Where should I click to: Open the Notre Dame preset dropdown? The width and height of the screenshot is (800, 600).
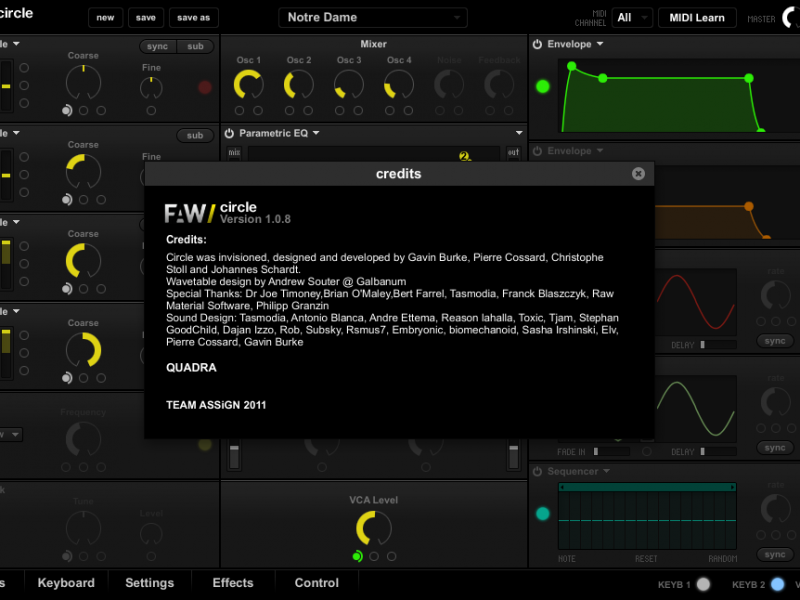coord(372,17)
